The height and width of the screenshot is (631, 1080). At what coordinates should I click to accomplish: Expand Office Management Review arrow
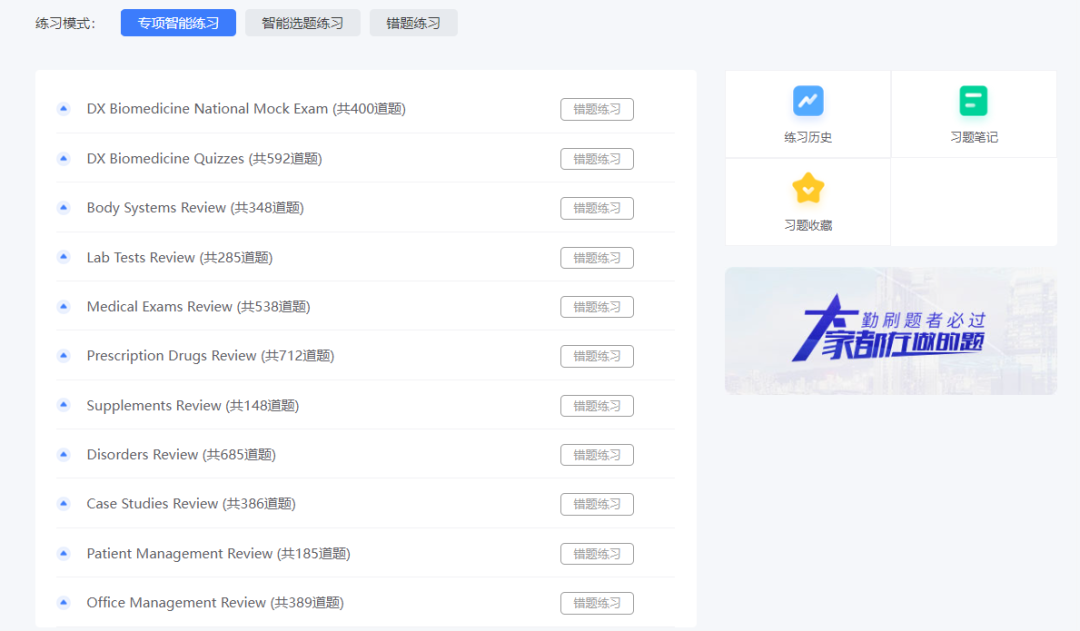[x=63, y=603]
